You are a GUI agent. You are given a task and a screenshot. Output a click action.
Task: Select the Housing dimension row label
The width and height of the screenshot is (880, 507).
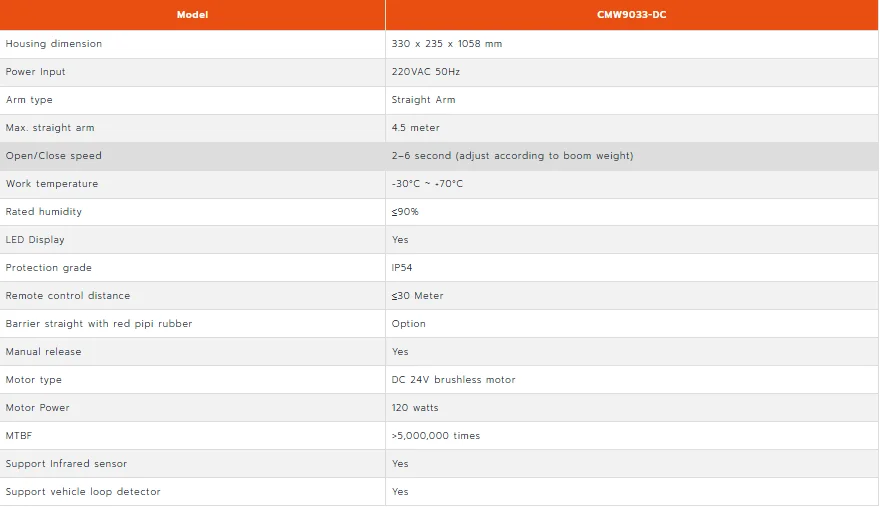pos(54,44)
